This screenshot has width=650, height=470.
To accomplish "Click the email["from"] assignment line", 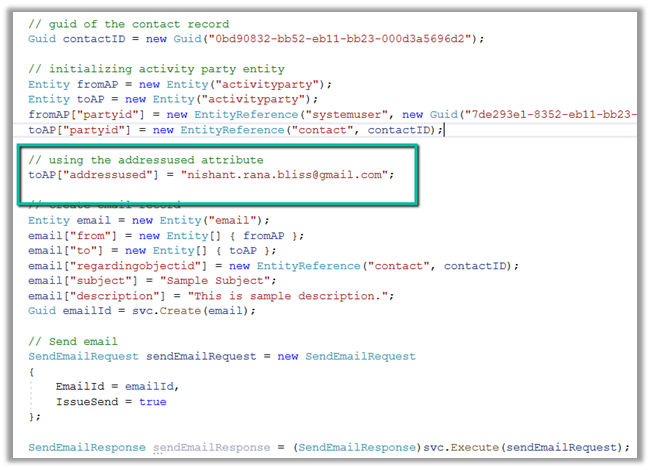I will point(162,235).
